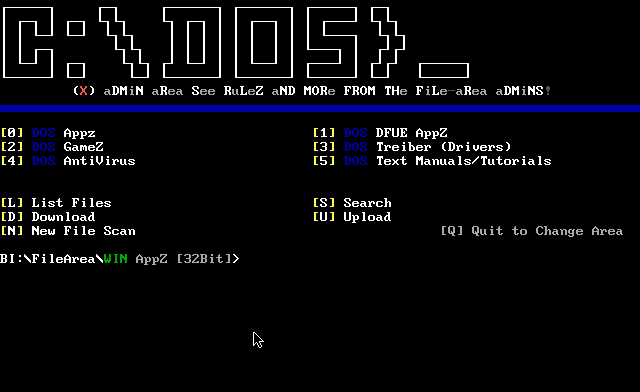Click the blinking underscore cursor in banner
Image resolution: width=640 pixels, height=392 pixels.
point(444,70)
